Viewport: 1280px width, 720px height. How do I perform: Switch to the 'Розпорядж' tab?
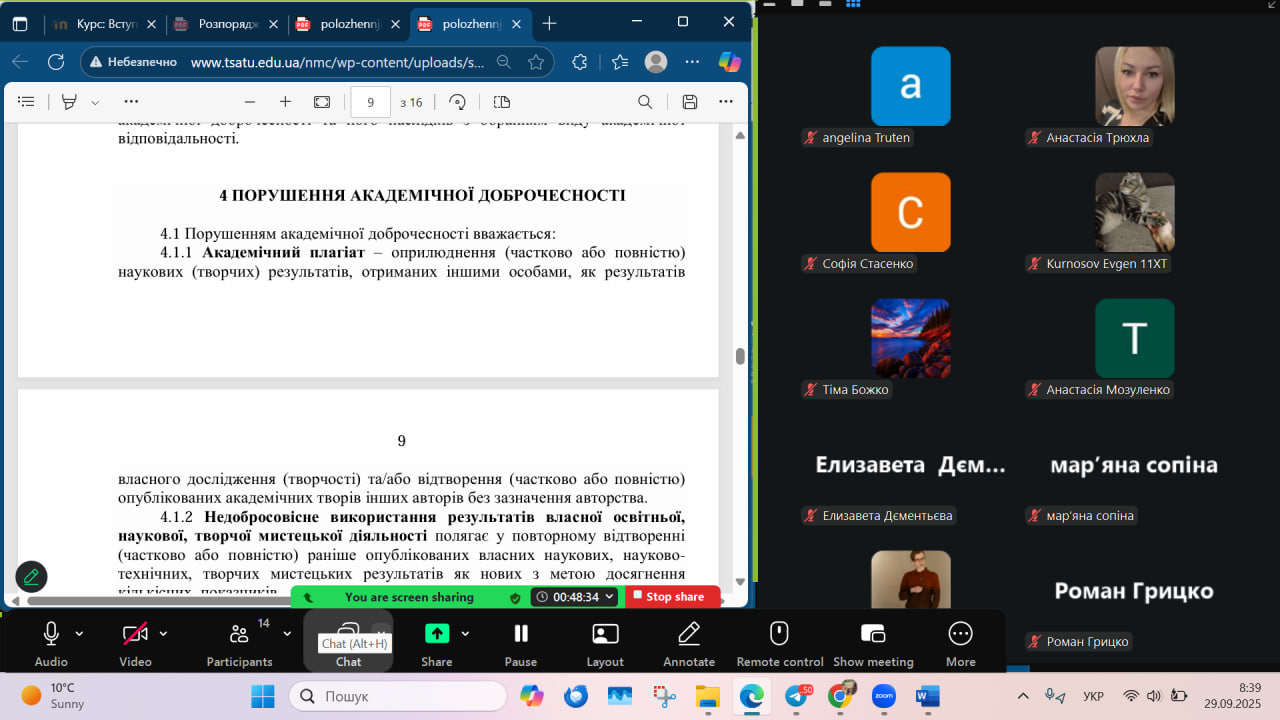tap(227, 24)
